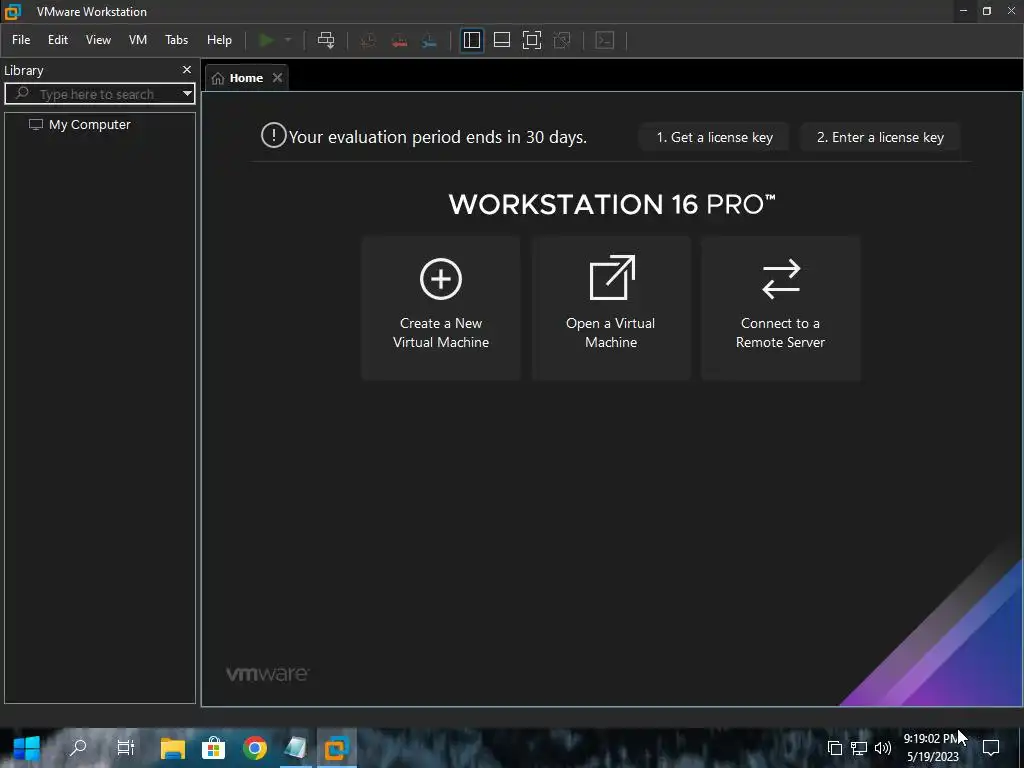Click Enter a license key button

[880, 137]
